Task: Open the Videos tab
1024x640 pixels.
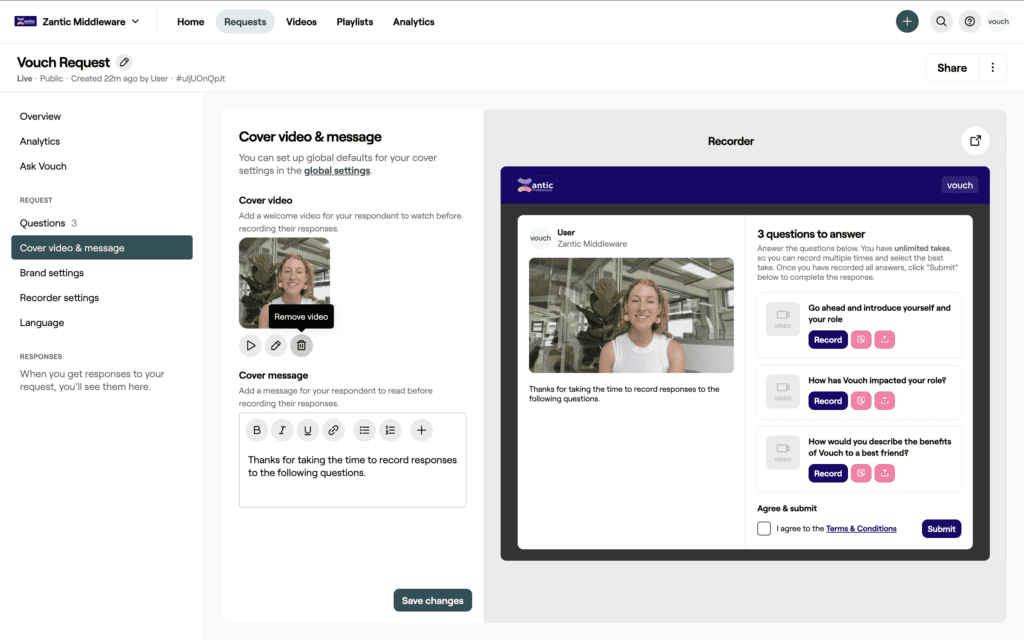Action: [301, 22]
